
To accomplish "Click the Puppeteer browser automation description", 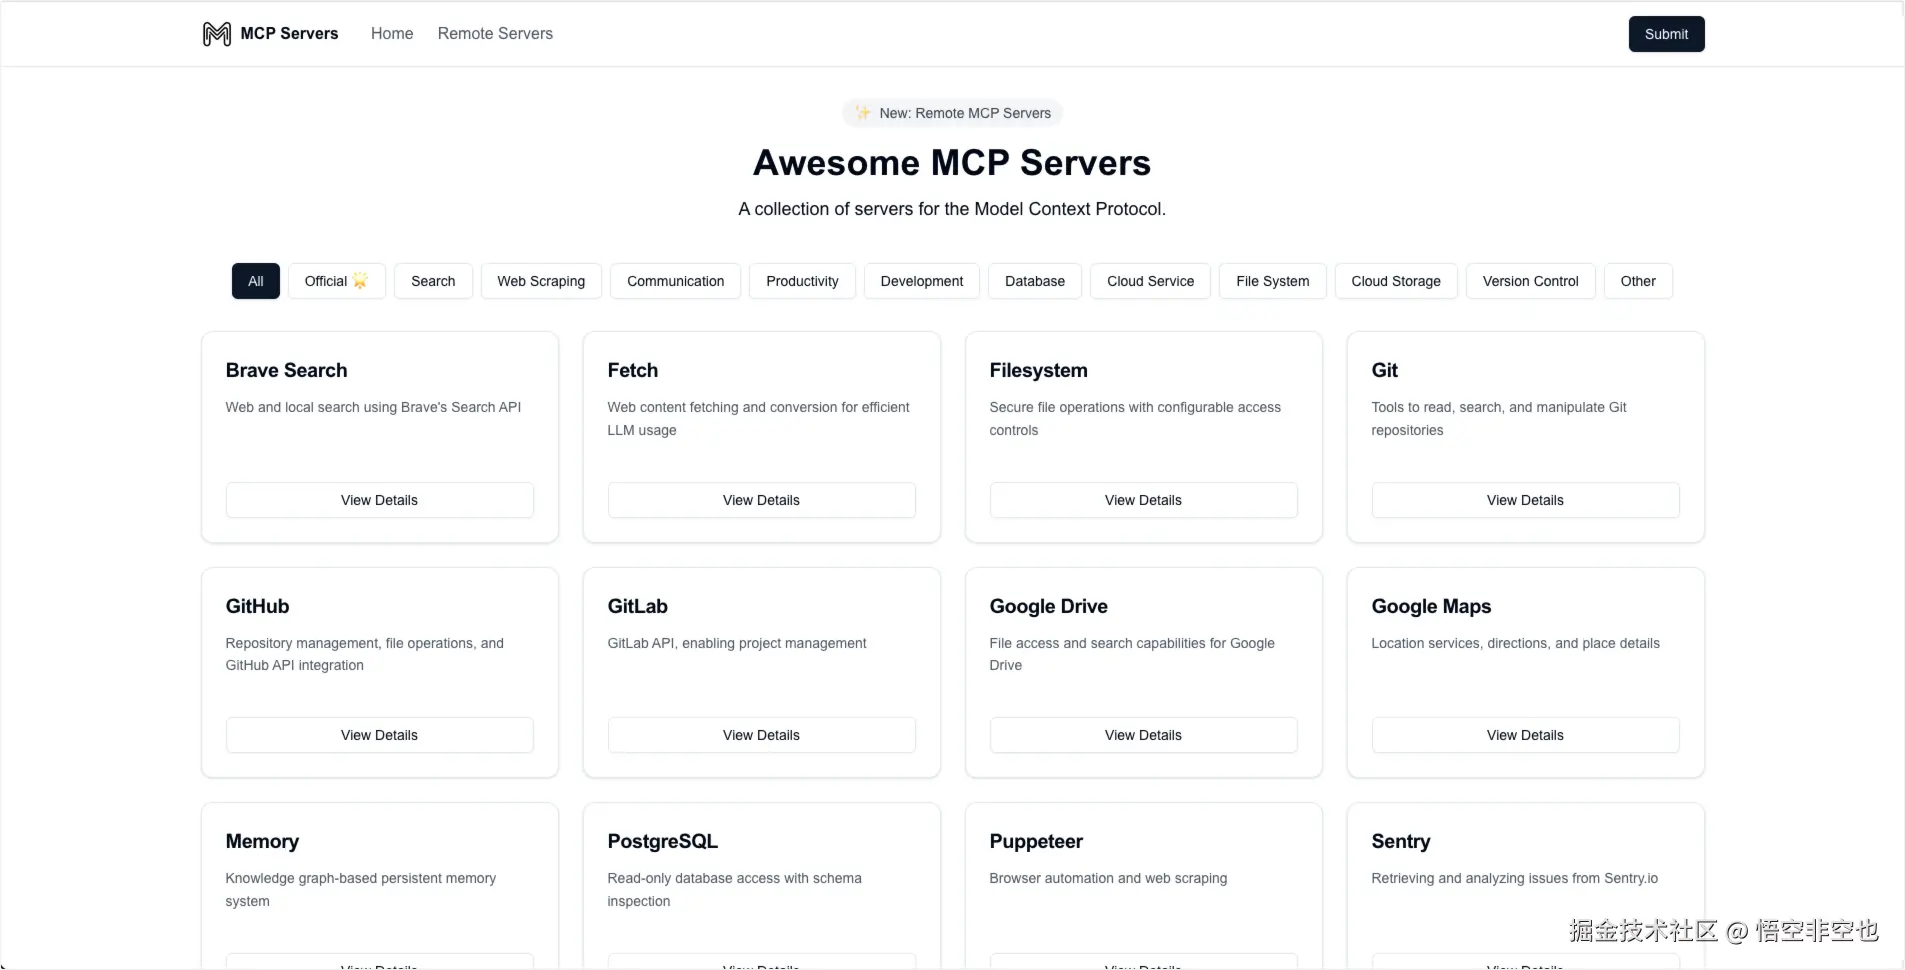I will pos(1108,878).
